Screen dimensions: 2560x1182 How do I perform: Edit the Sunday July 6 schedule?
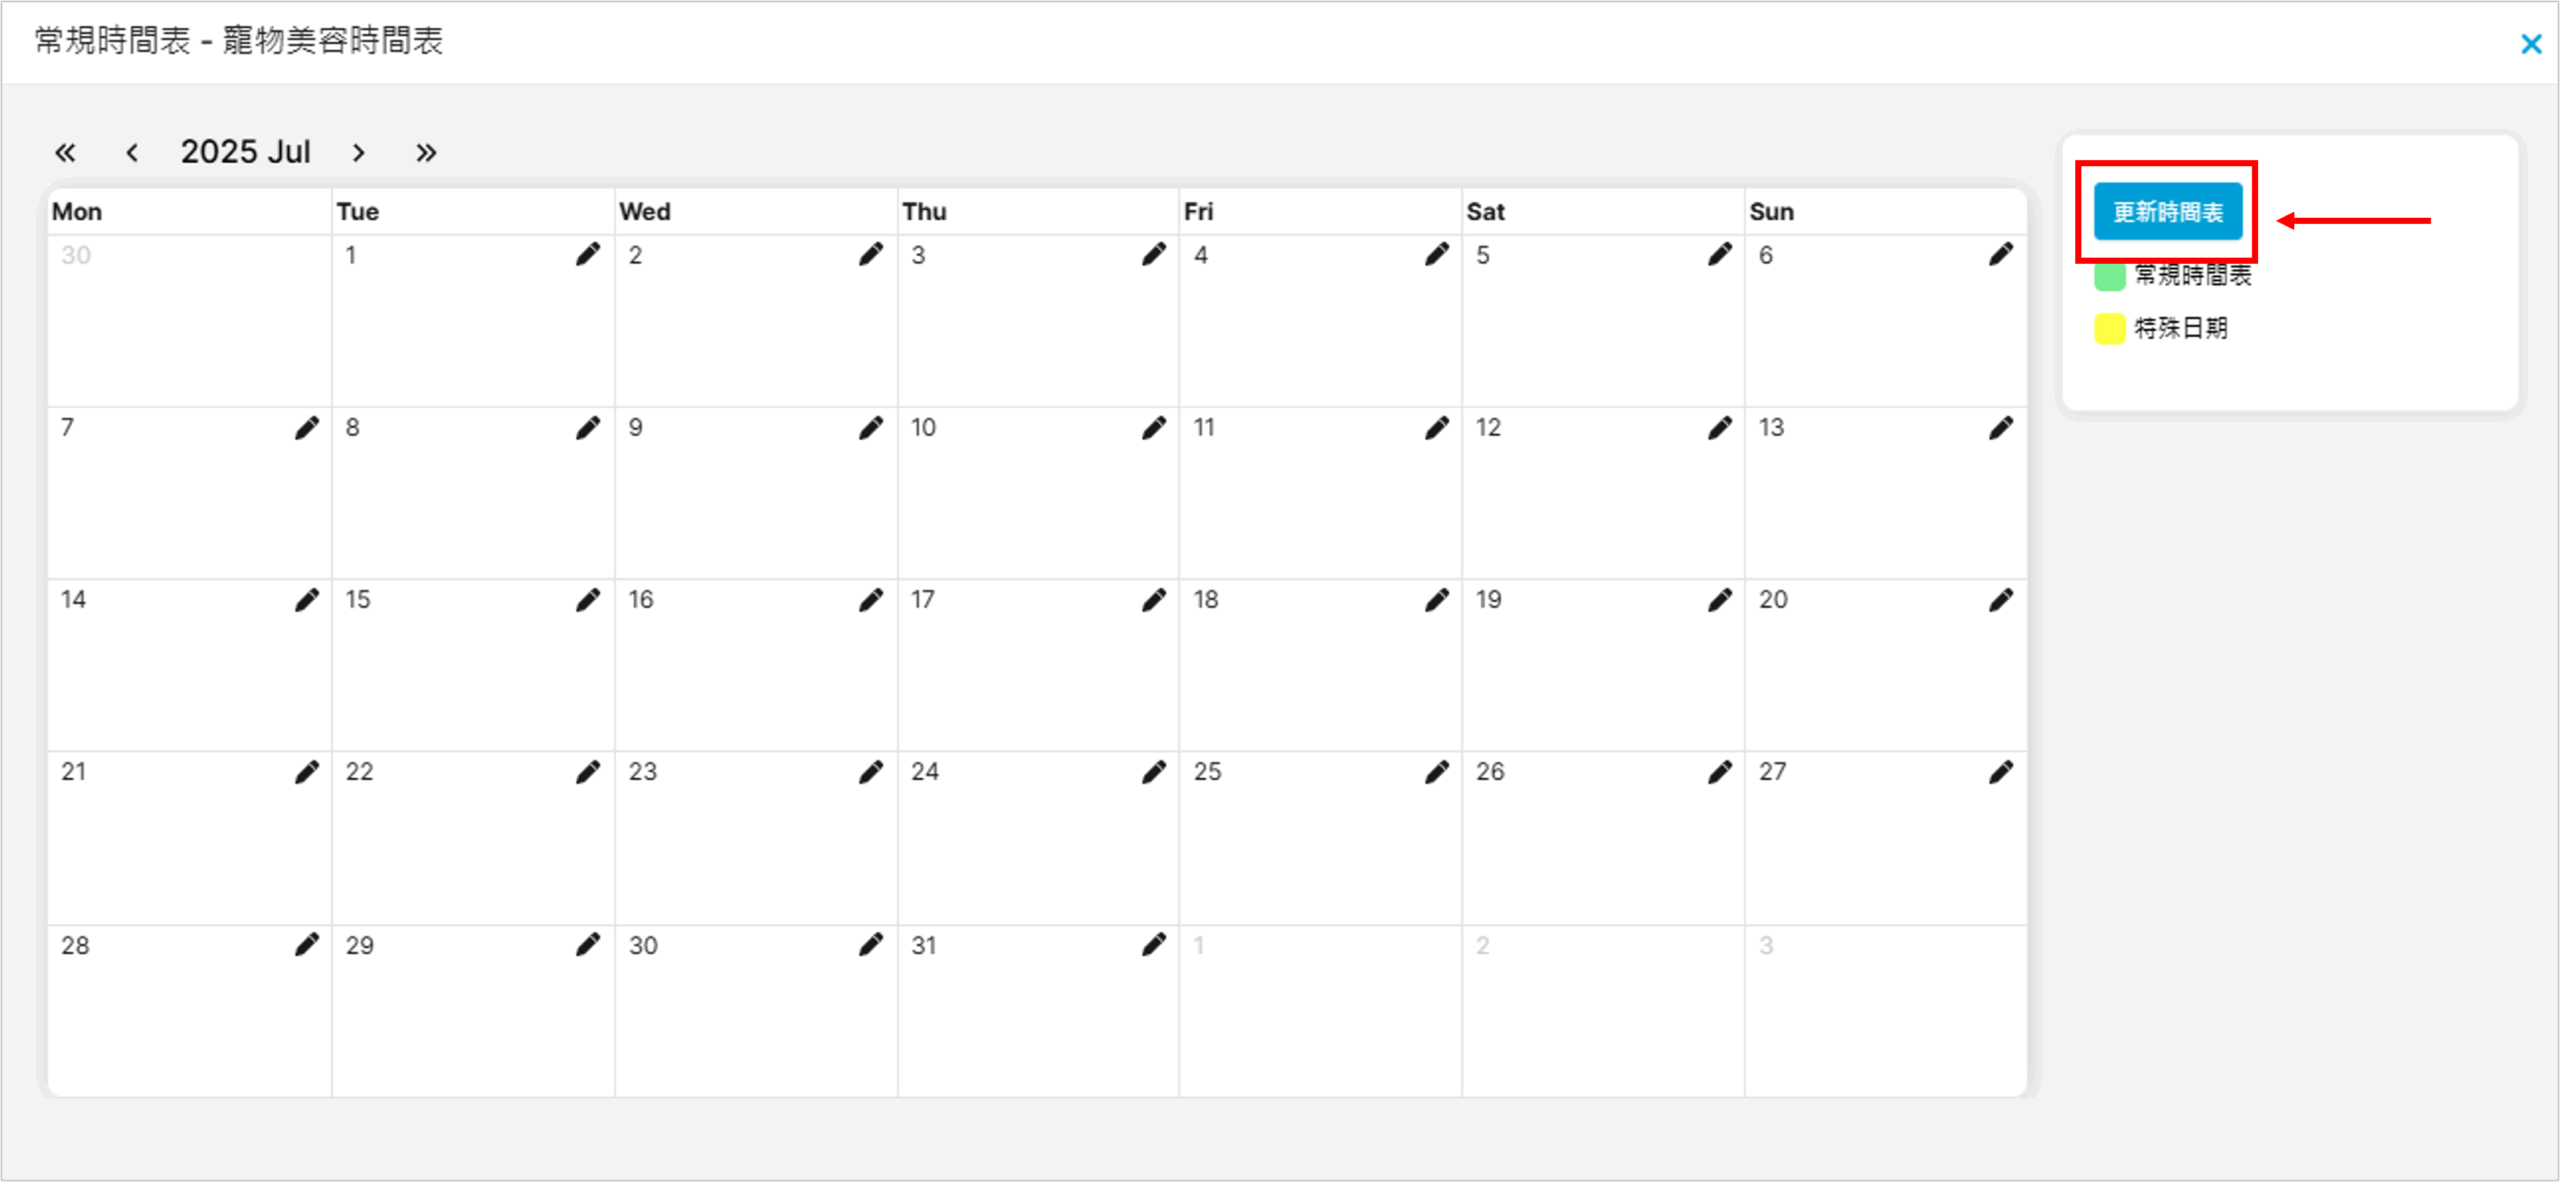[x=2001, y=255]
